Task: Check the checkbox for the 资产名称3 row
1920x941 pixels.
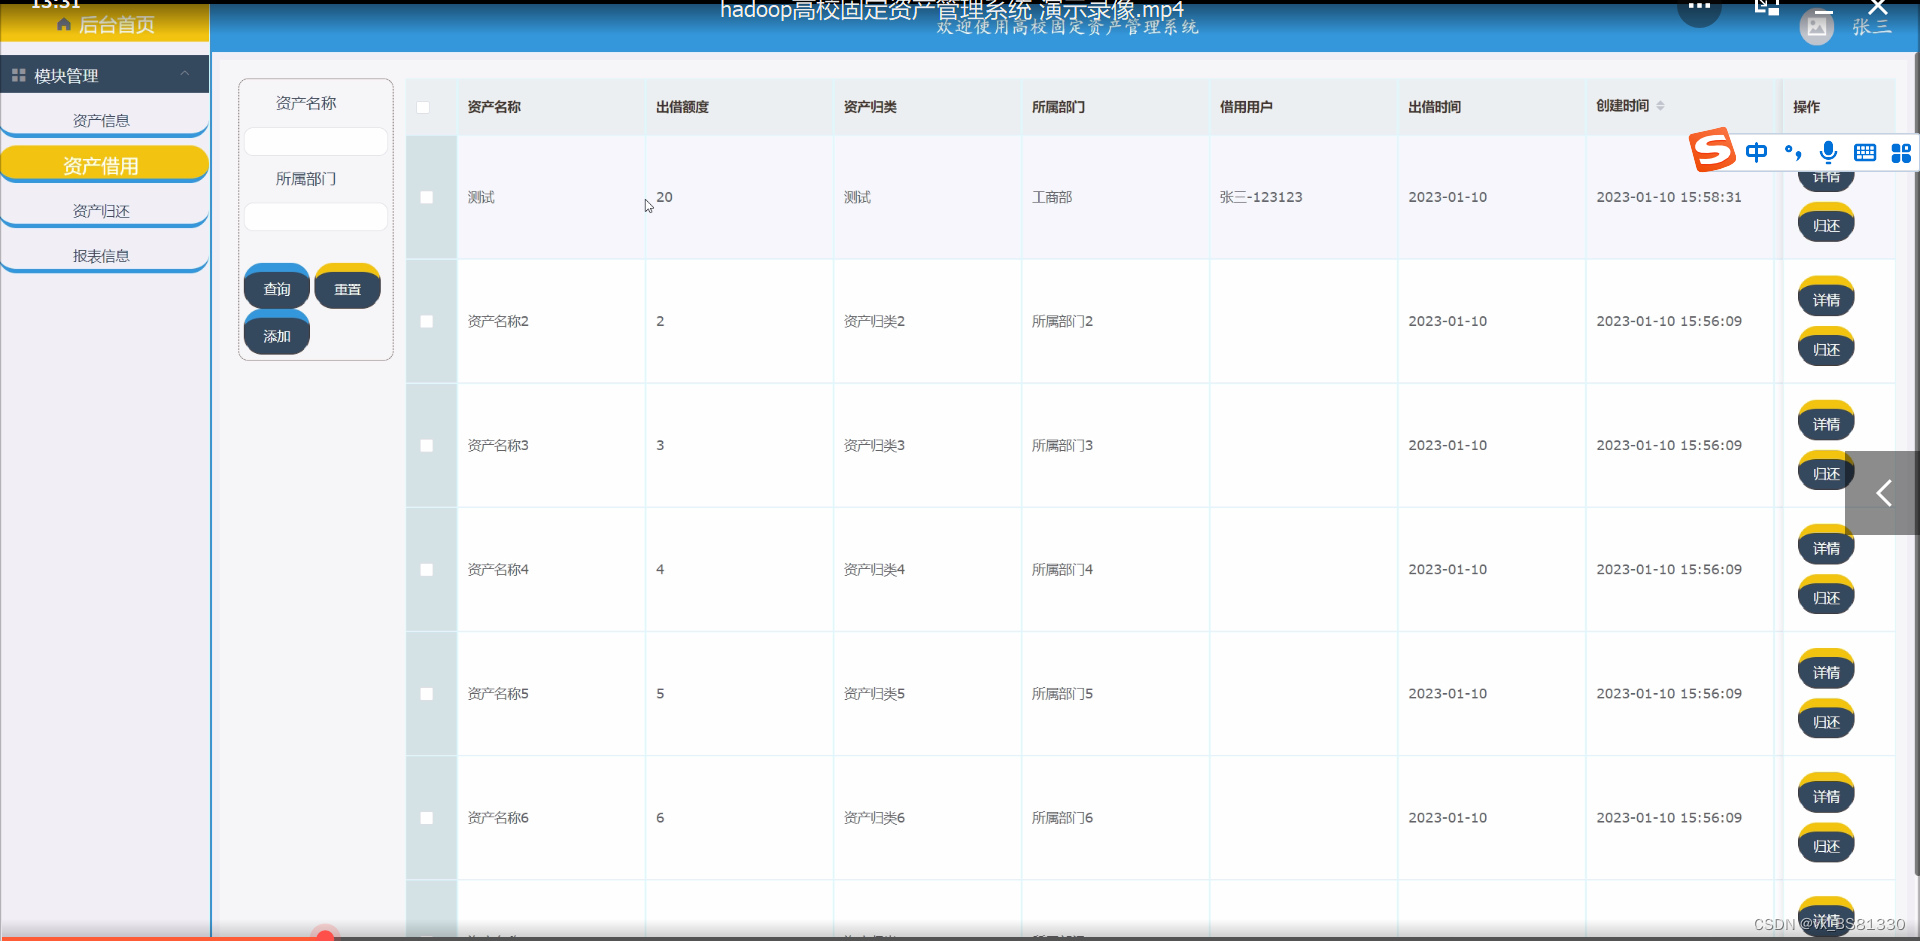Action: (427, 445)
